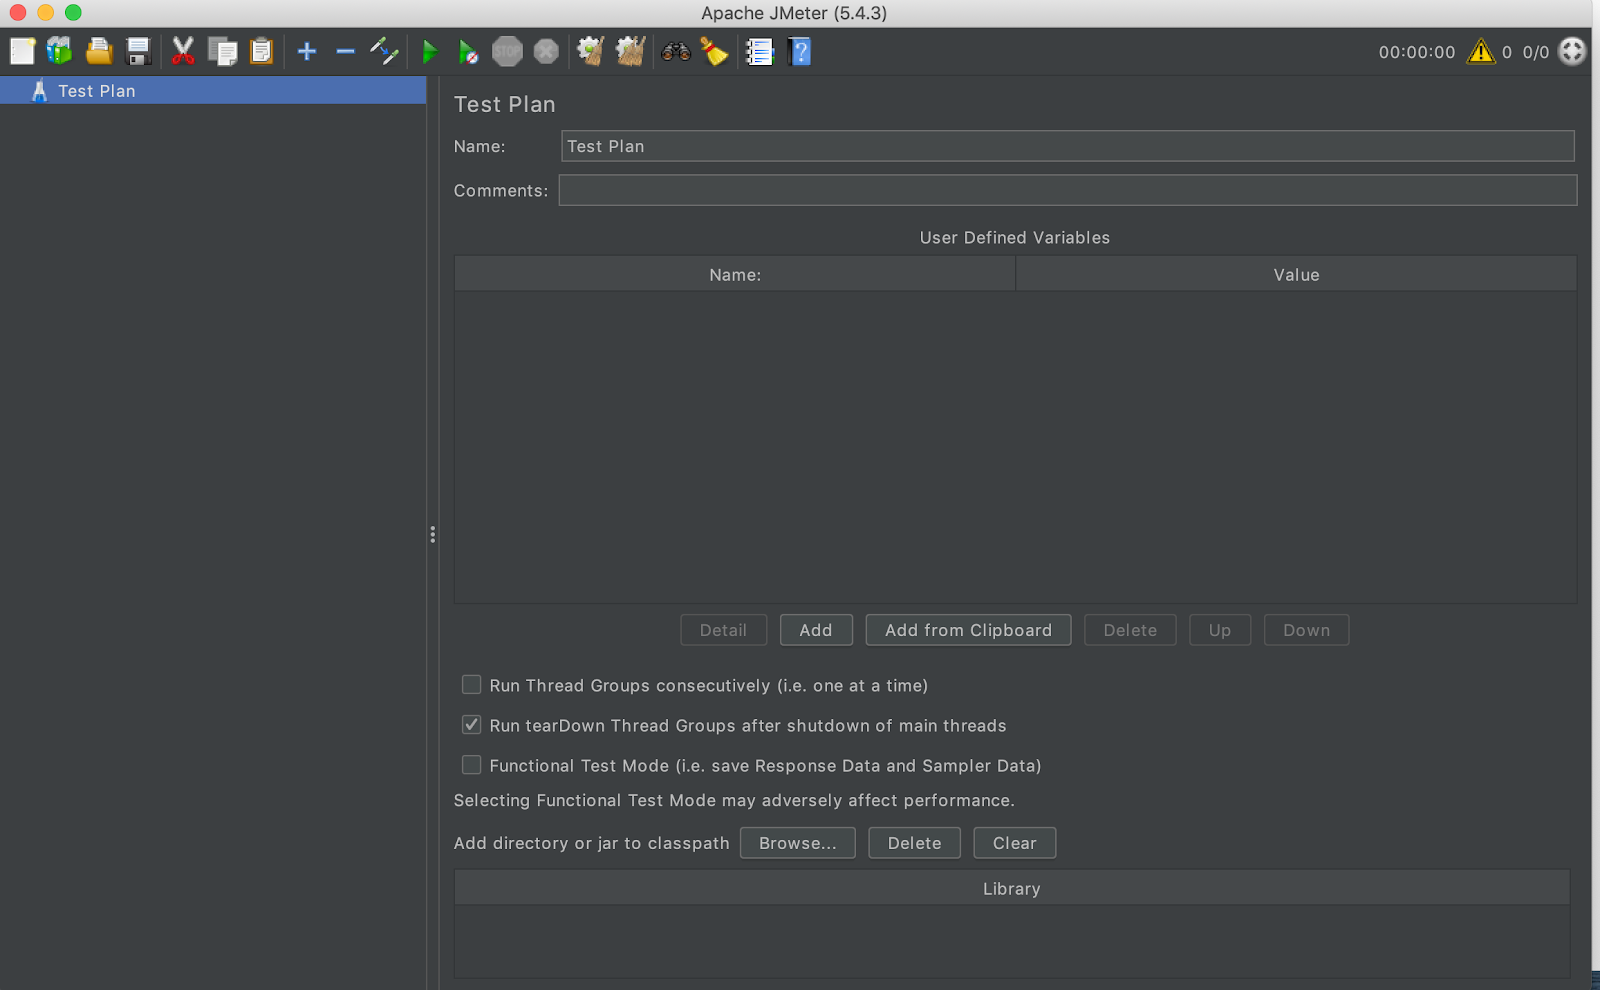Click the Name input field
This screenshot has width=1600, height=990.
point(1068,146)
